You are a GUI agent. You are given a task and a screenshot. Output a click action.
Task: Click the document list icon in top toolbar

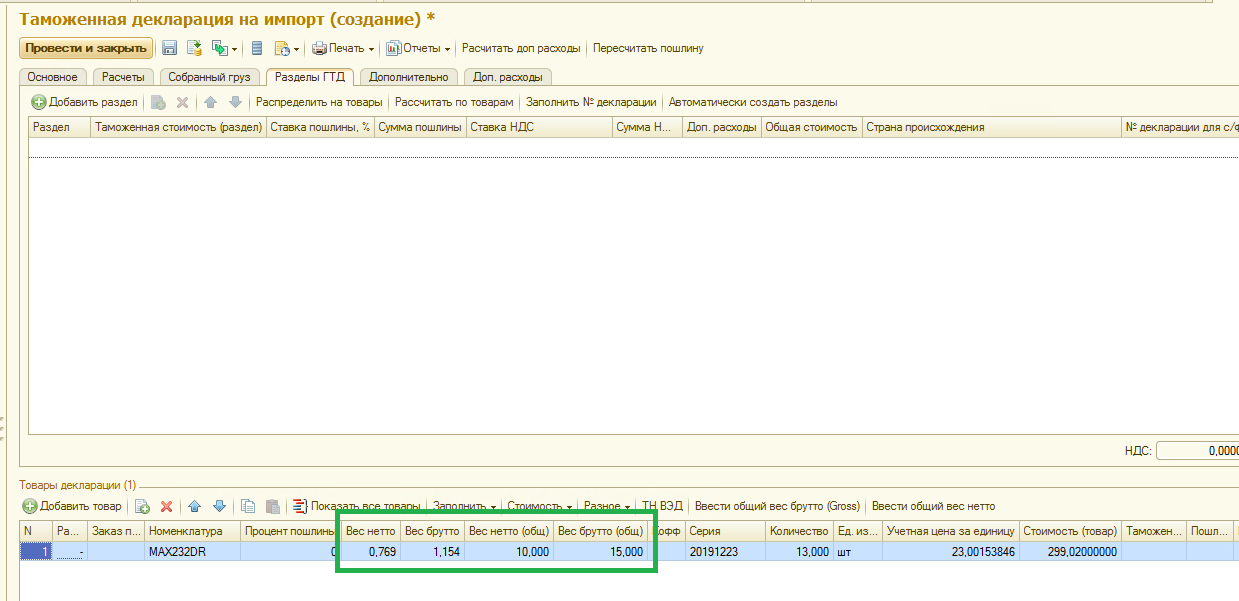point(257,48)
